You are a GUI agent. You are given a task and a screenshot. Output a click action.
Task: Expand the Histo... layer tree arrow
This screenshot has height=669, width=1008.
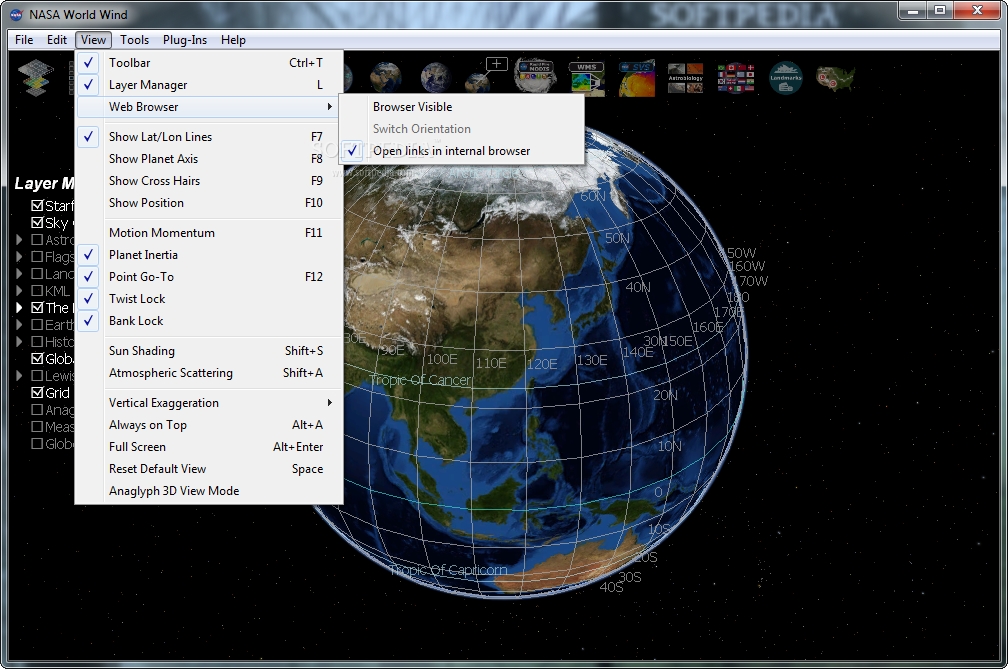[19, 341]
